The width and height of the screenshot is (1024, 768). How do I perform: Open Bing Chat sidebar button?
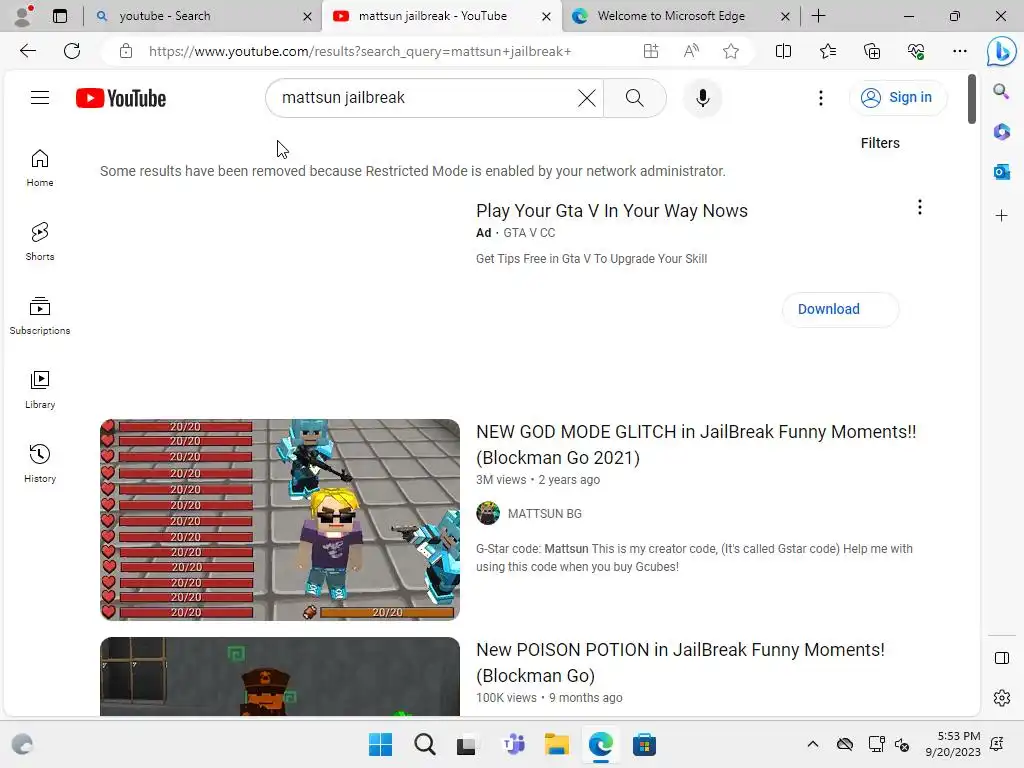[x=1001, y=52]
